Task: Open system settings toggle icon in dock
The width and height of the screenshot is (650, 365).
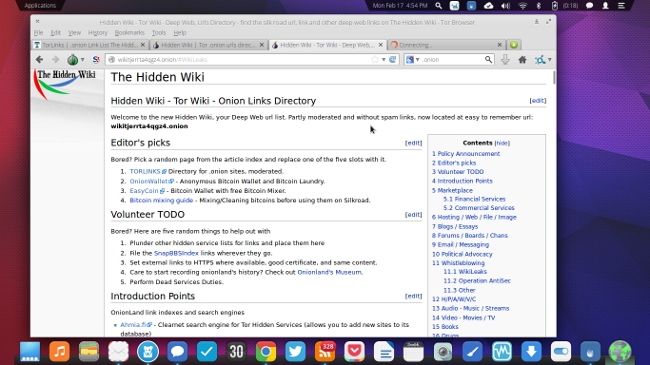Action: 561,352
